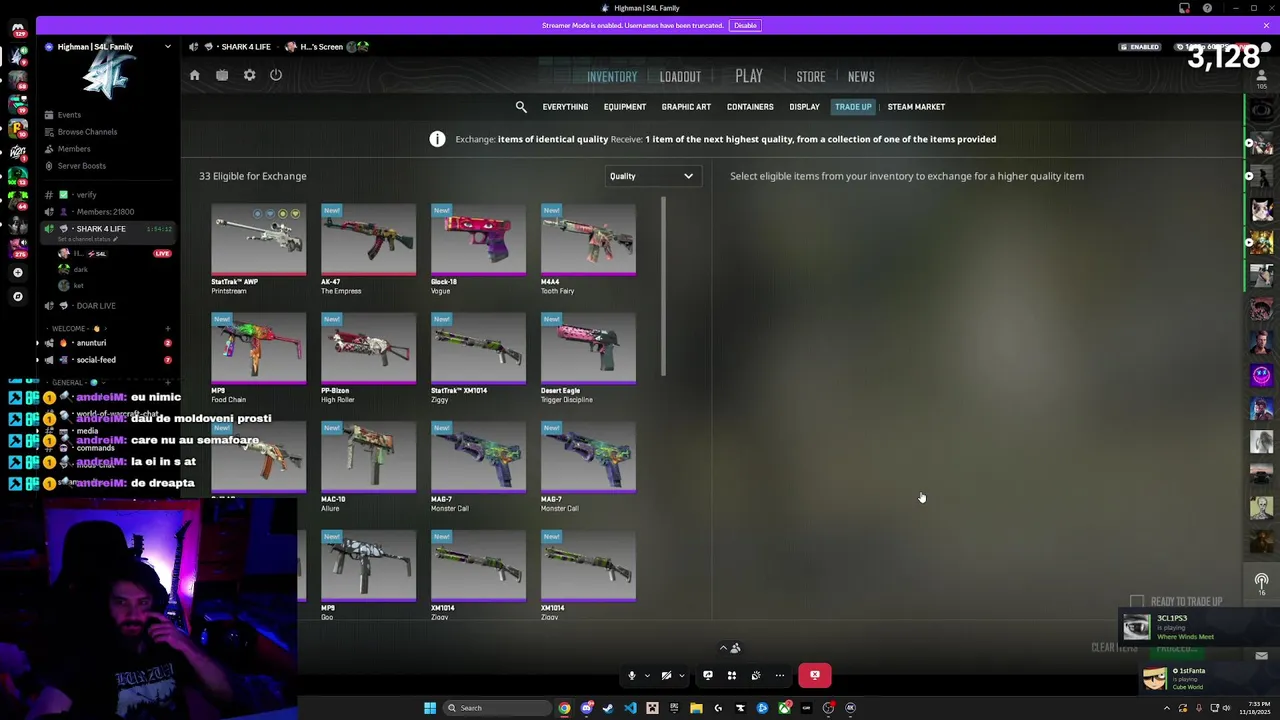Screen dimensions: 1280x720
Task: Open the NEWS tab
Action: coord(861,77)
